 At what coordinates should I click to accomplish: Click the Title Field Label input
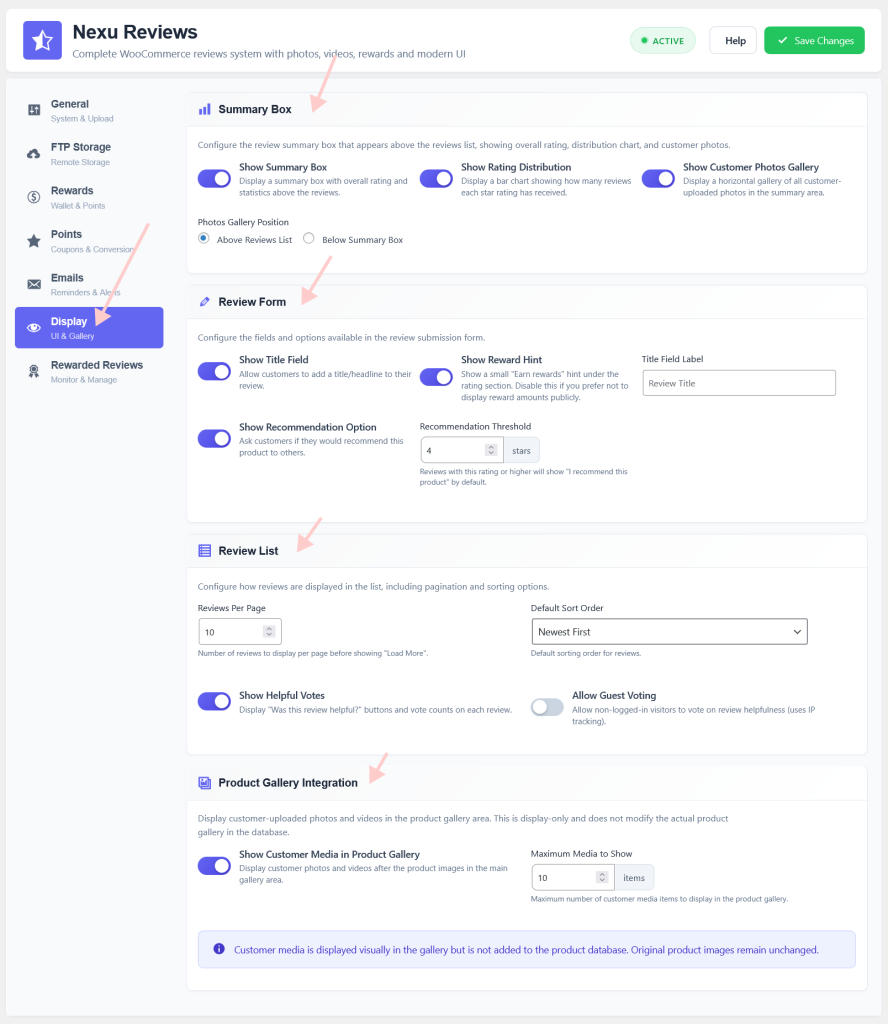[x=739, y=383]
